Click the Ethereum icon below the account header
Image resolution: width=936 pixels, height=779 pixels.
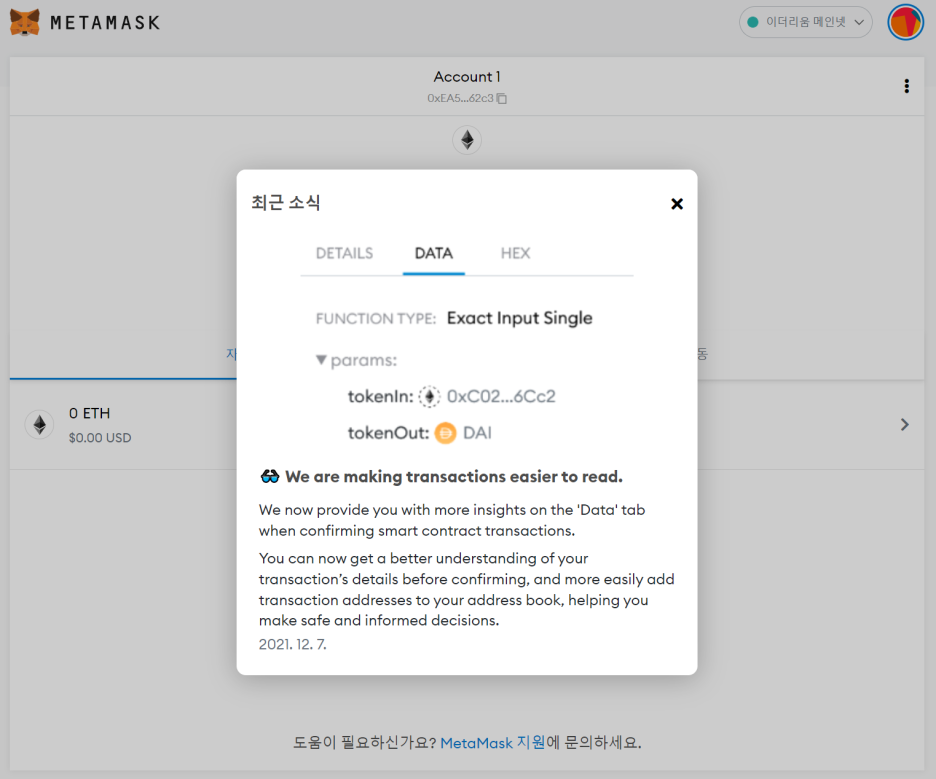pos(467,140)
